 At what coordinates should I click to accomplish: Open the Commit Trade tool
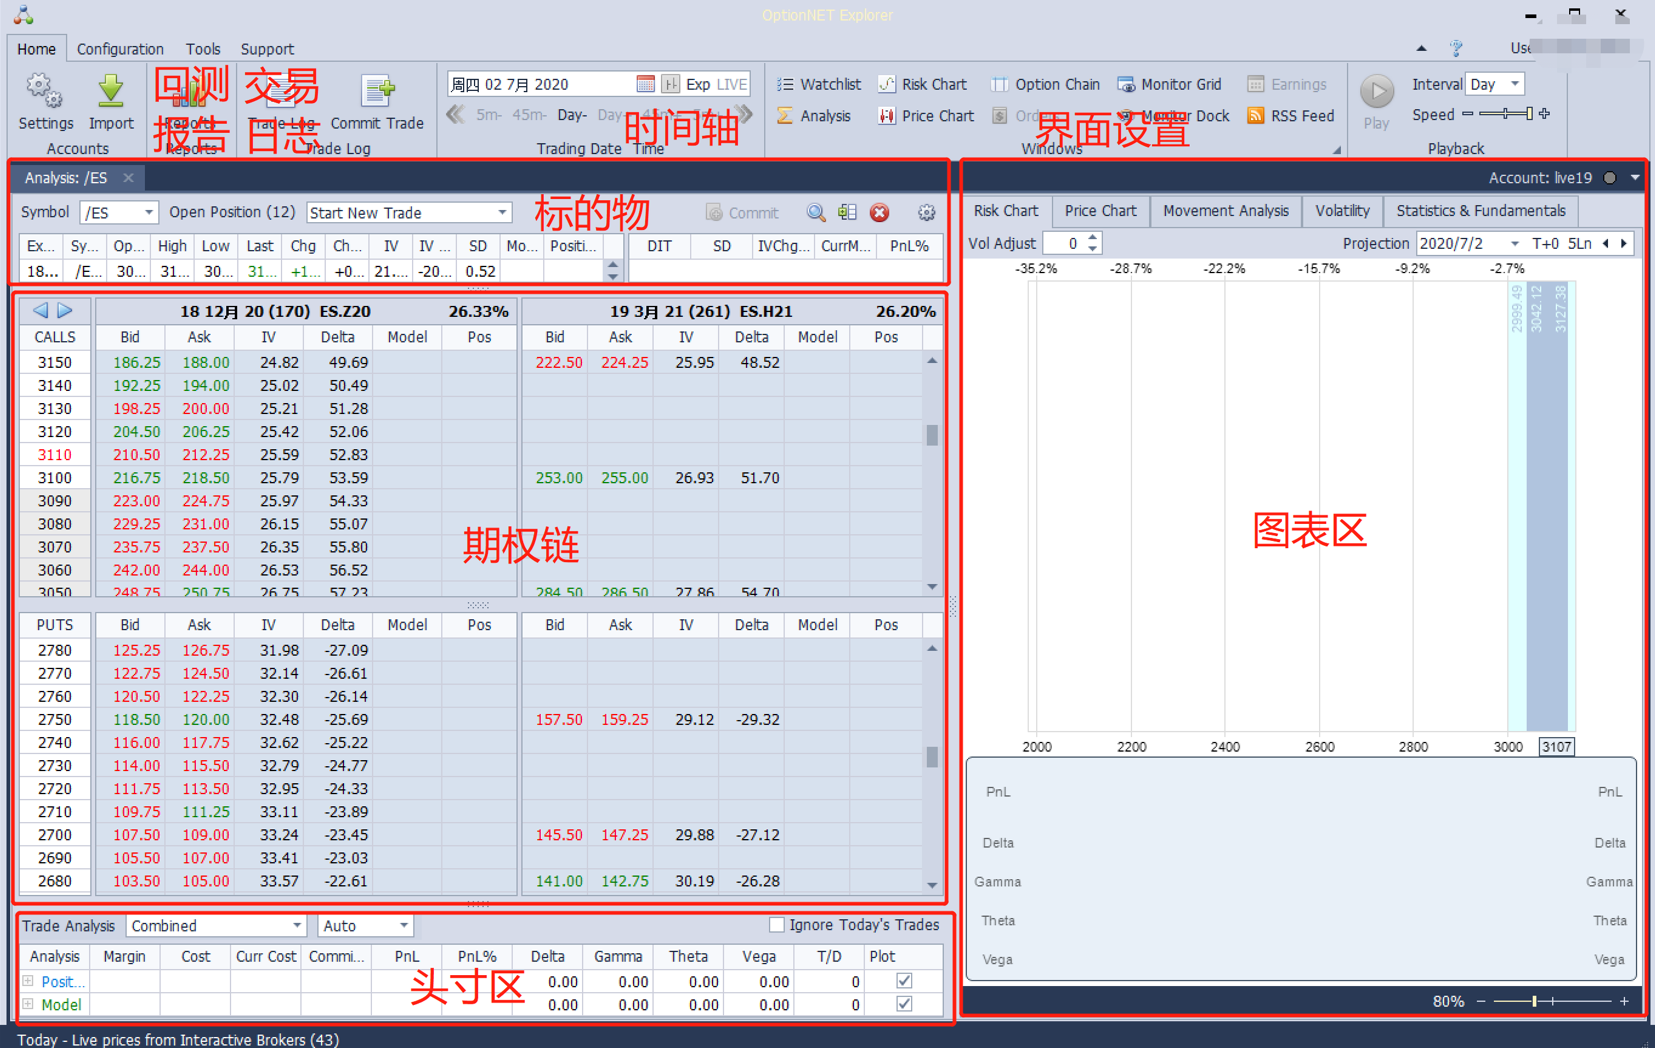pyautogui.click(x=377, y=102)
